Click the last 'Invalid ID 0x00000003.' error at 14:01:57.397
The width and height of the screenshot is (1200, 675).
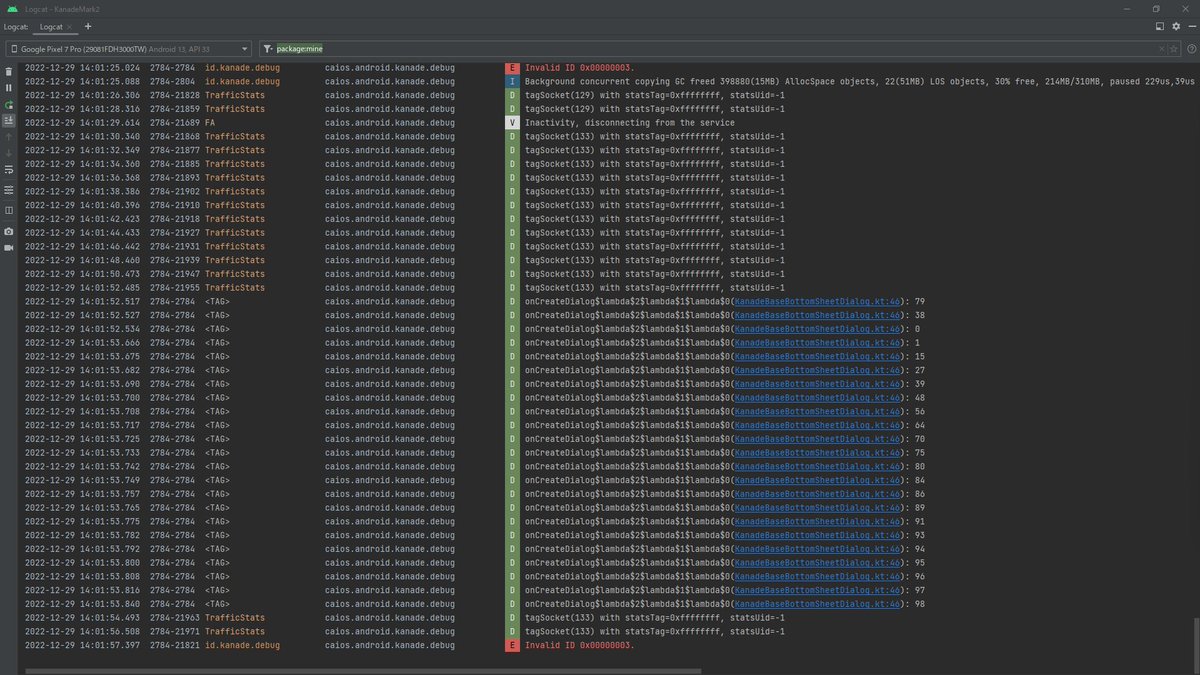[x=579, y=646]
